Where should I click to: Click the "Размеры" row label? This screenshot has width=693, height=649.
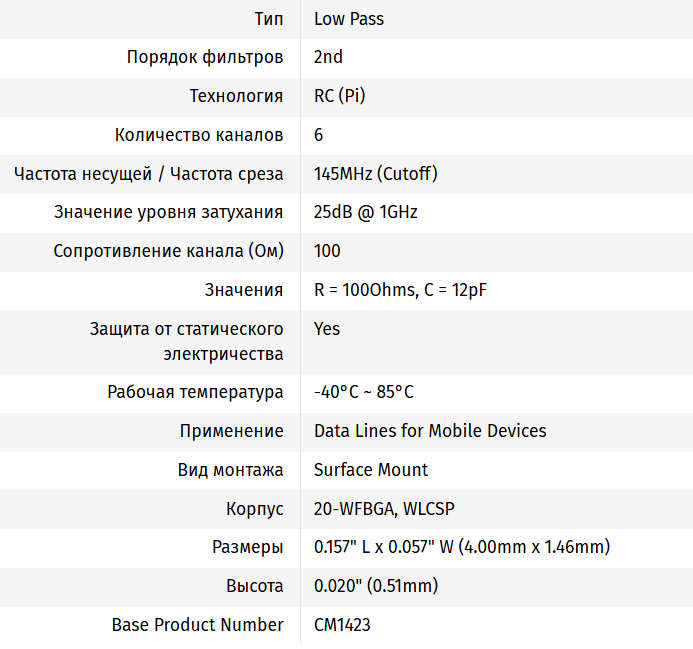pos(248,547)
